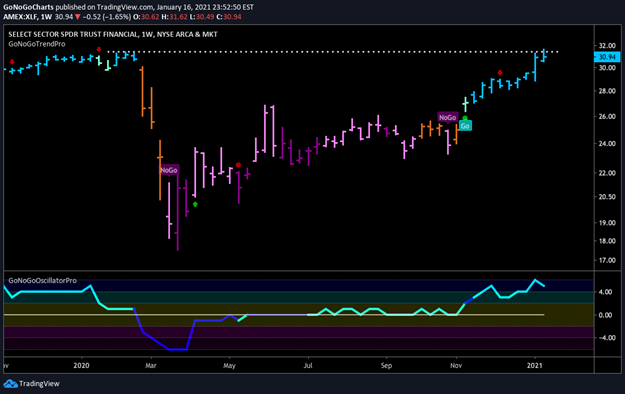Click the TradingView cloud logo icon
This screenshot has height=394, width=625.
pyautogui.click(x=10, y=384)
